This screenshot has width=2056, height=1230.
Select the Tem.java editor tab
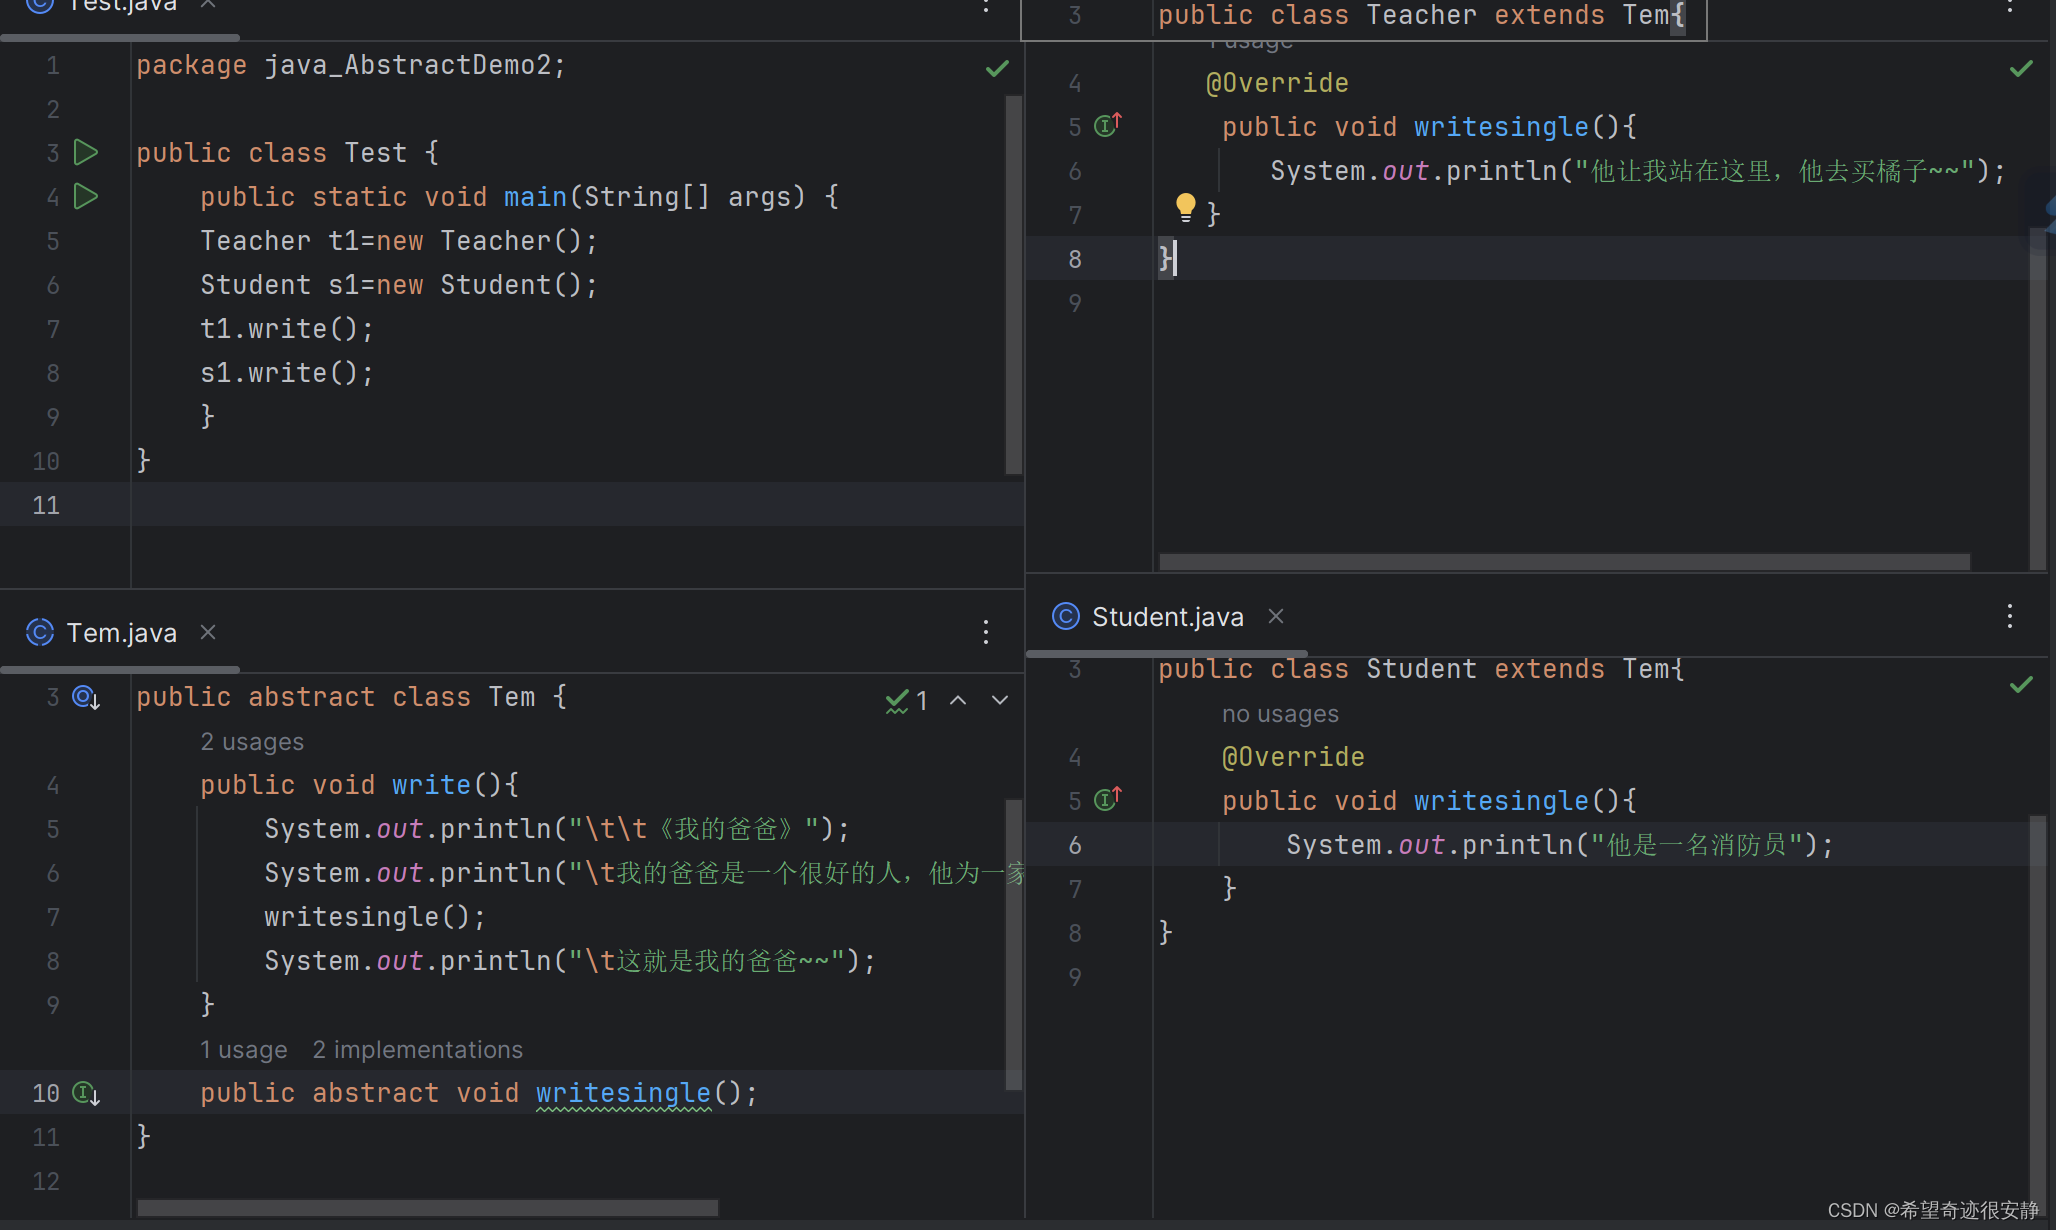tap(121, 633)
